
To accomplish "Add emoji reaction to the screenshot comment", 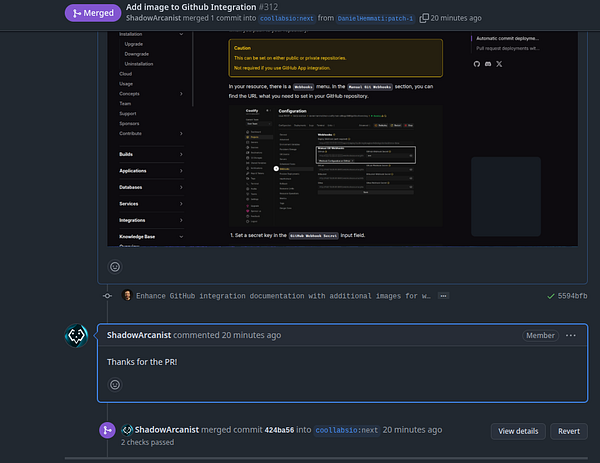I will pos(115,267).
